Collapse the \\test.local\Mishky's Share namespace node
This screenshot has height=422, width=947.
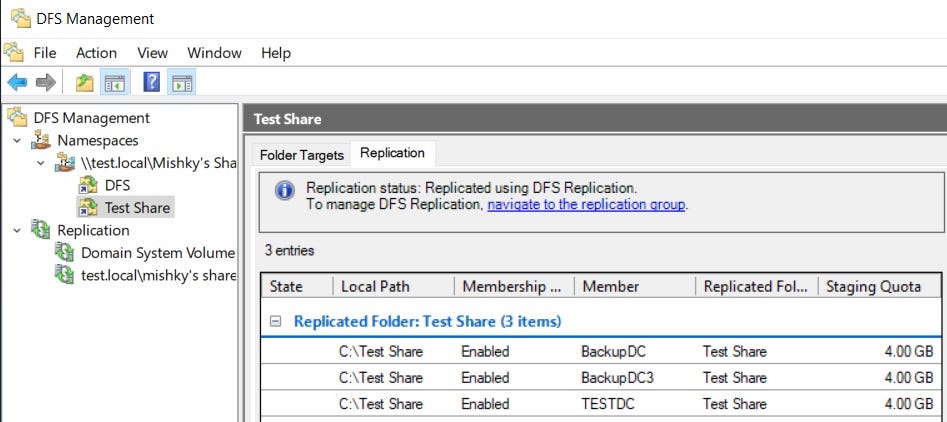tap(40, 163)
